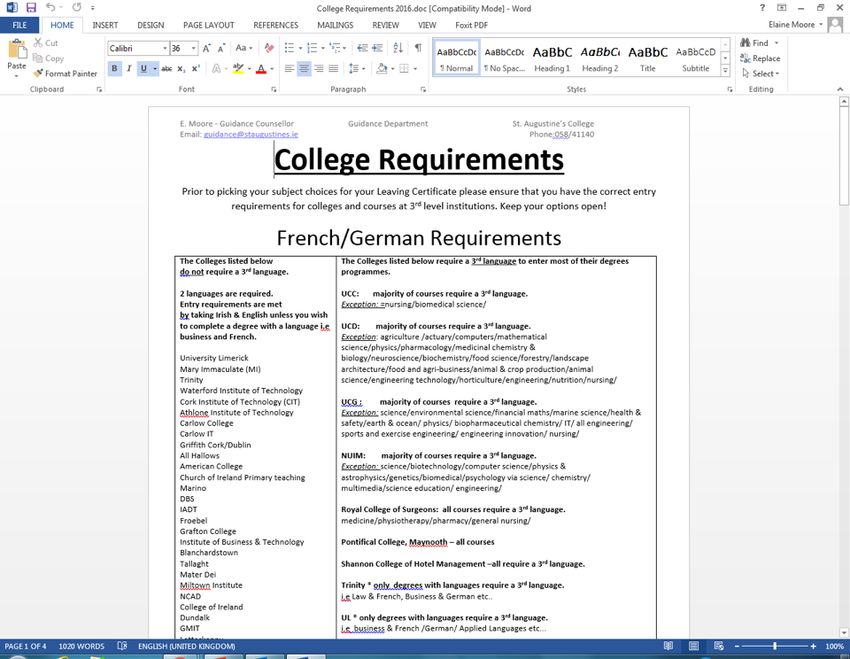Switch to the REFERENCES tab
850x659 pixels.
pos(276,25)
